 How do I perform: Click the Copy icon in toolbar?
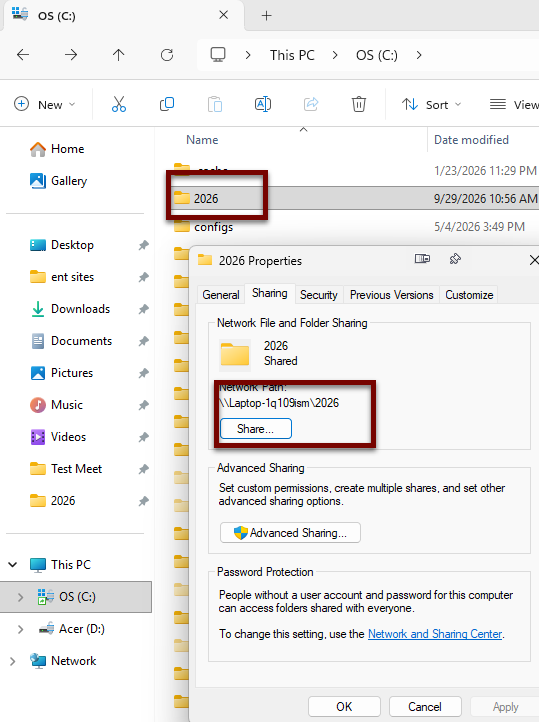click(167, 105)
